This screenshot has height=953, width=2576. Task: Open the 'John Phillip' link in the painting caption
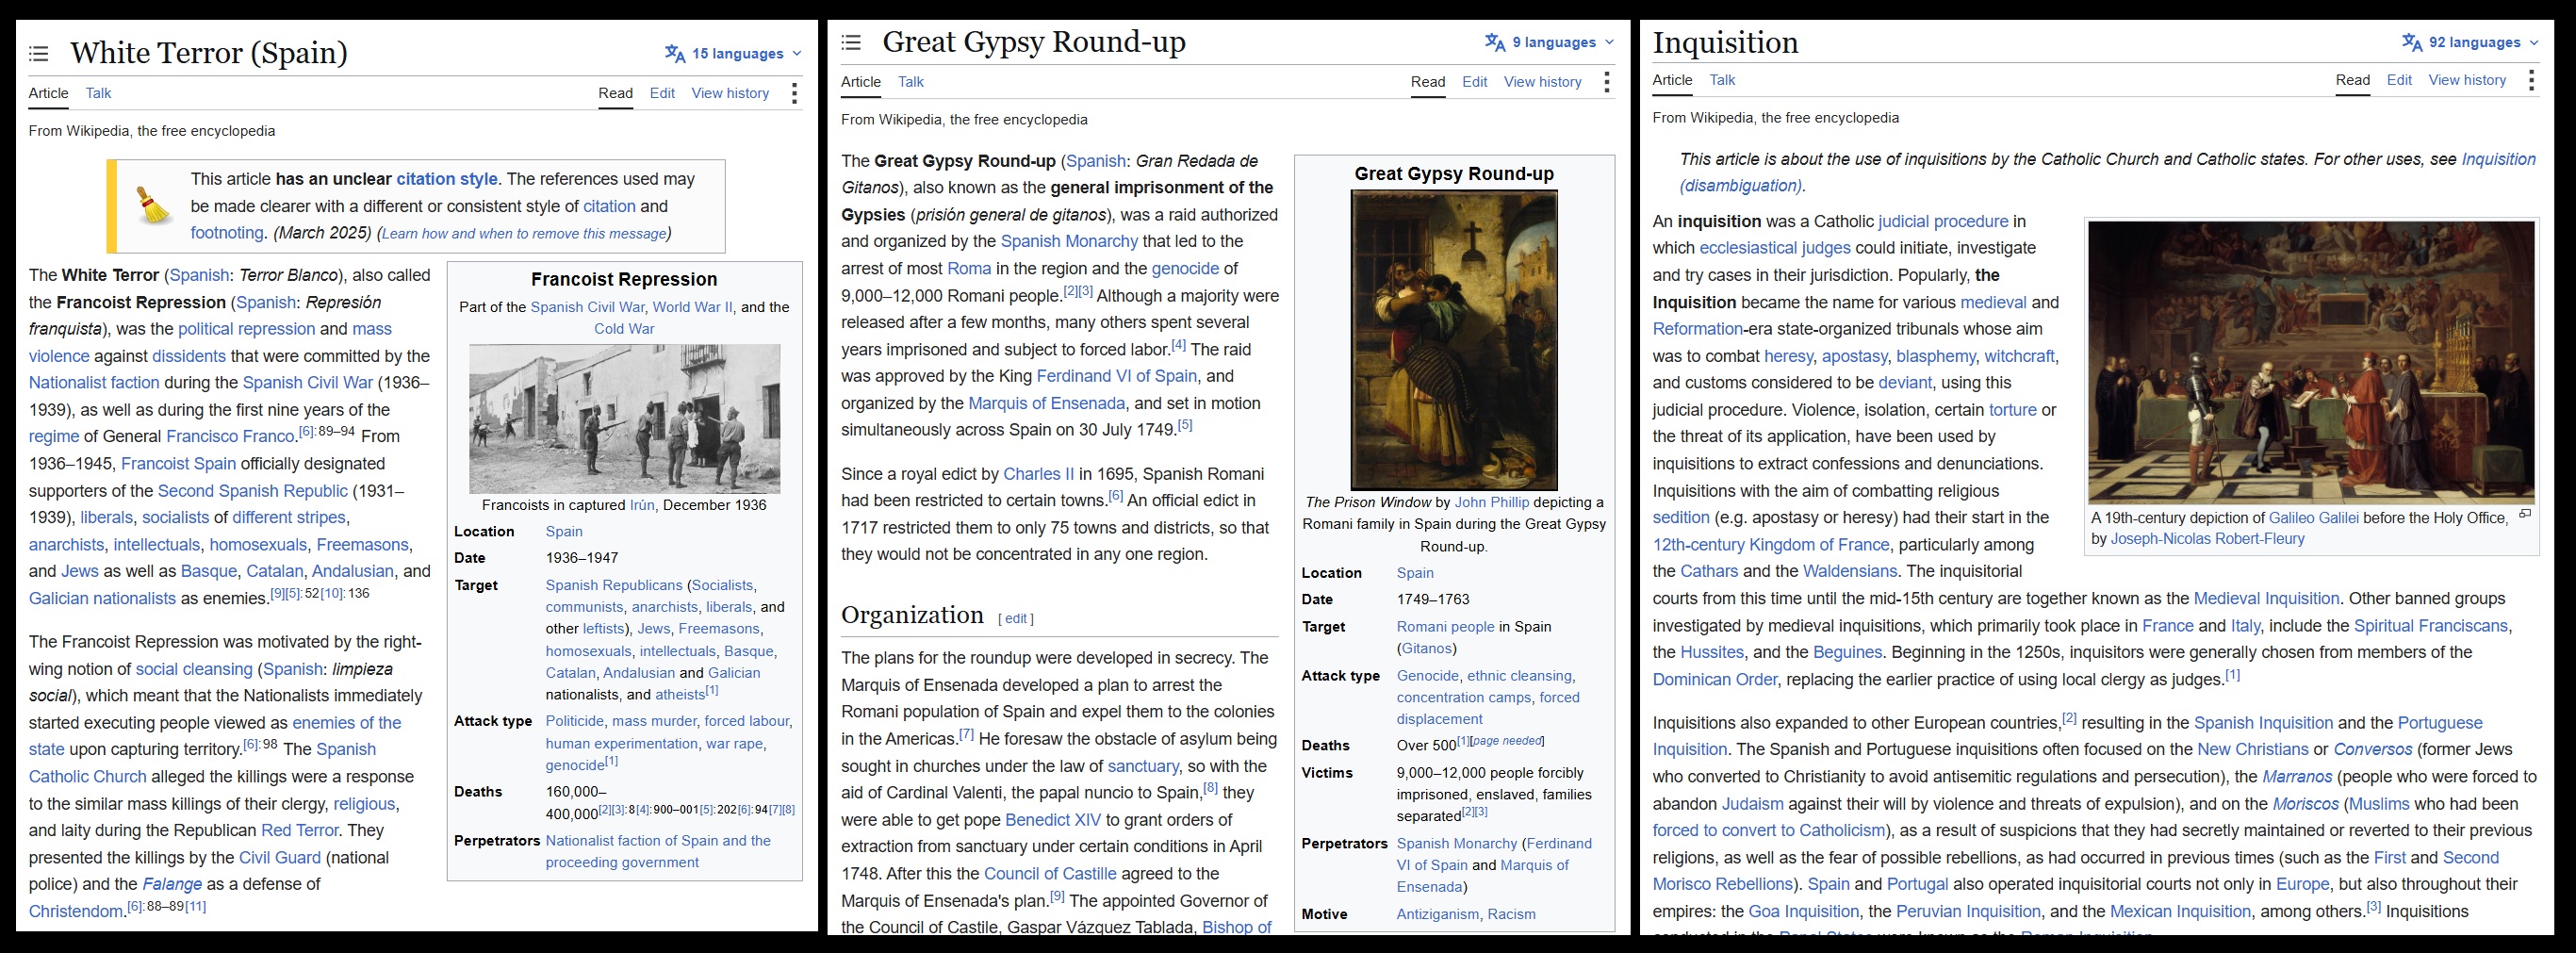1491,502
